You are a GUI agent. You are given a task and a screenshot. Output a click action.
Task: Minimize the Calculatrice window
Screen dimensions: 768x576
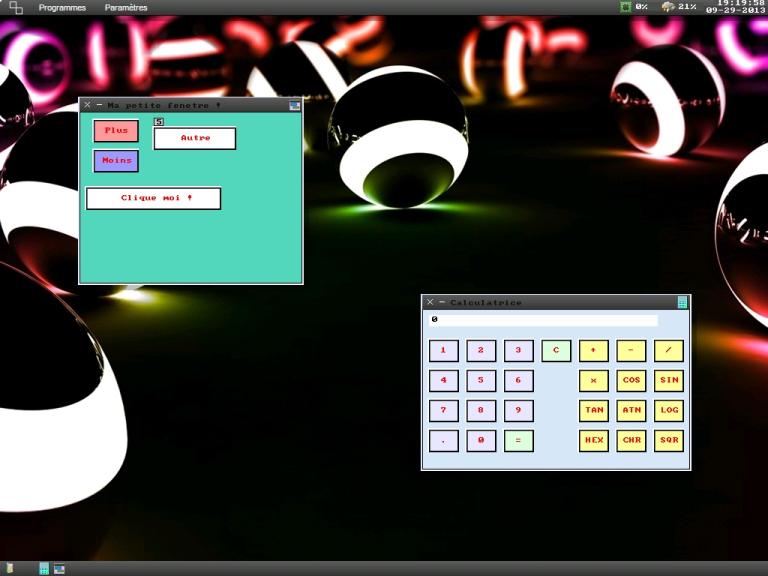442,302
